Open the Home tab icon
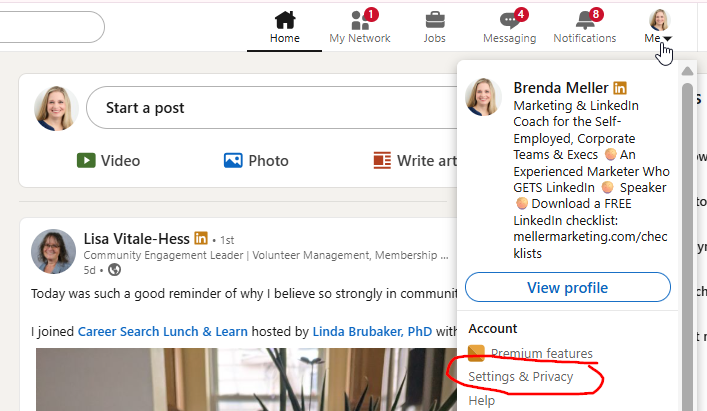 click(x=285, y=20)
